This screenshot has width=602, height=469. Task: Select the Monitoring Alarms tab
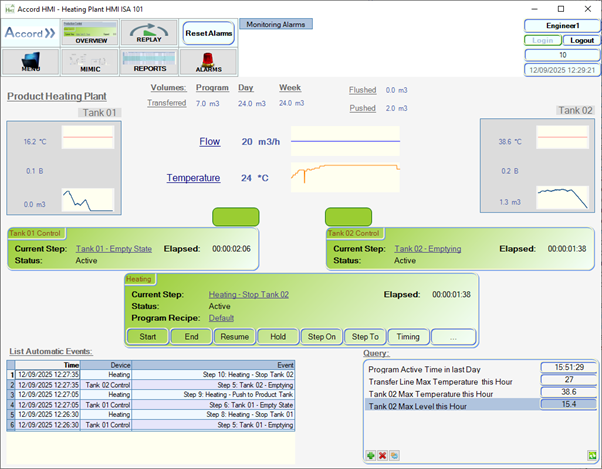tap(276, 23)
